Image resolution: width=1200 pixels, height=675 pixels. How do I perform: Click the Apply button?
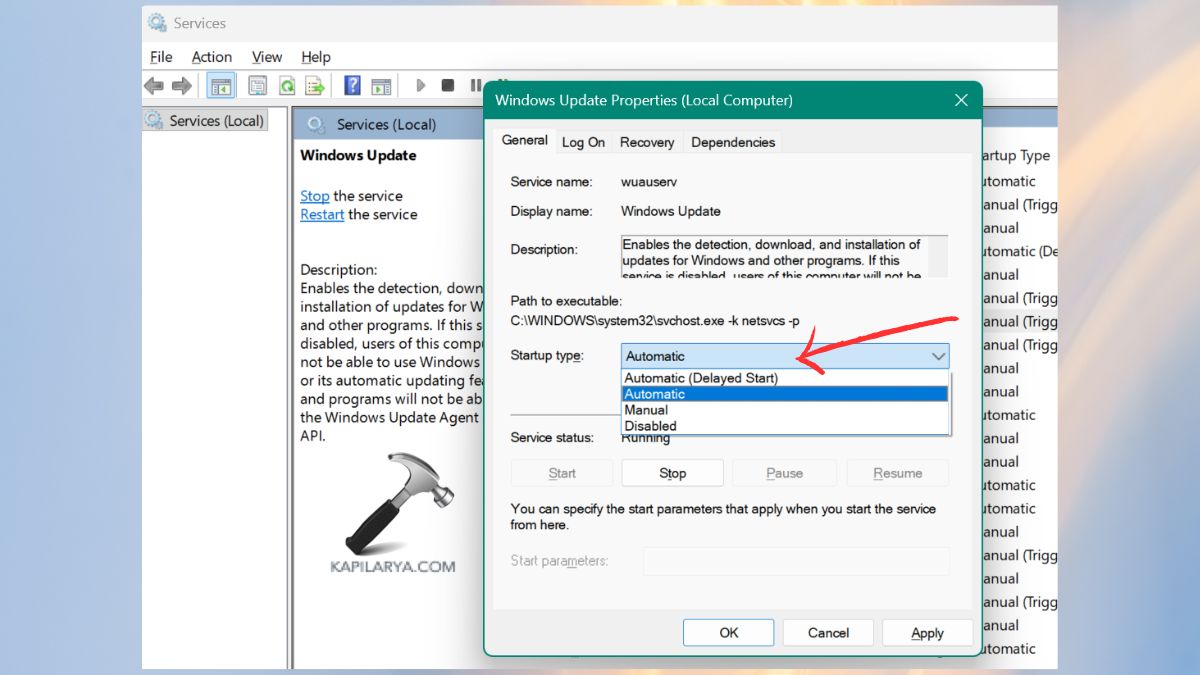click(x=927, y=632)
